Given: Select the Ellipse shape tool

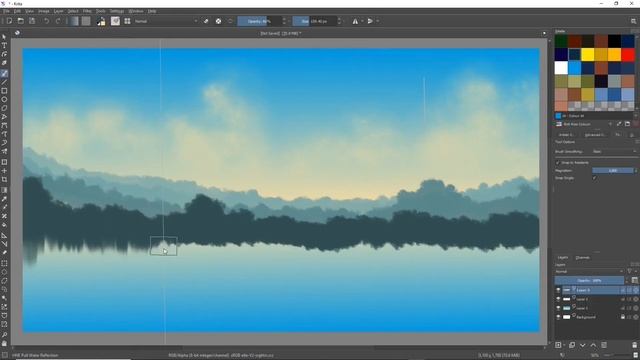Looking at the screenshot, I should coord(4,99).
